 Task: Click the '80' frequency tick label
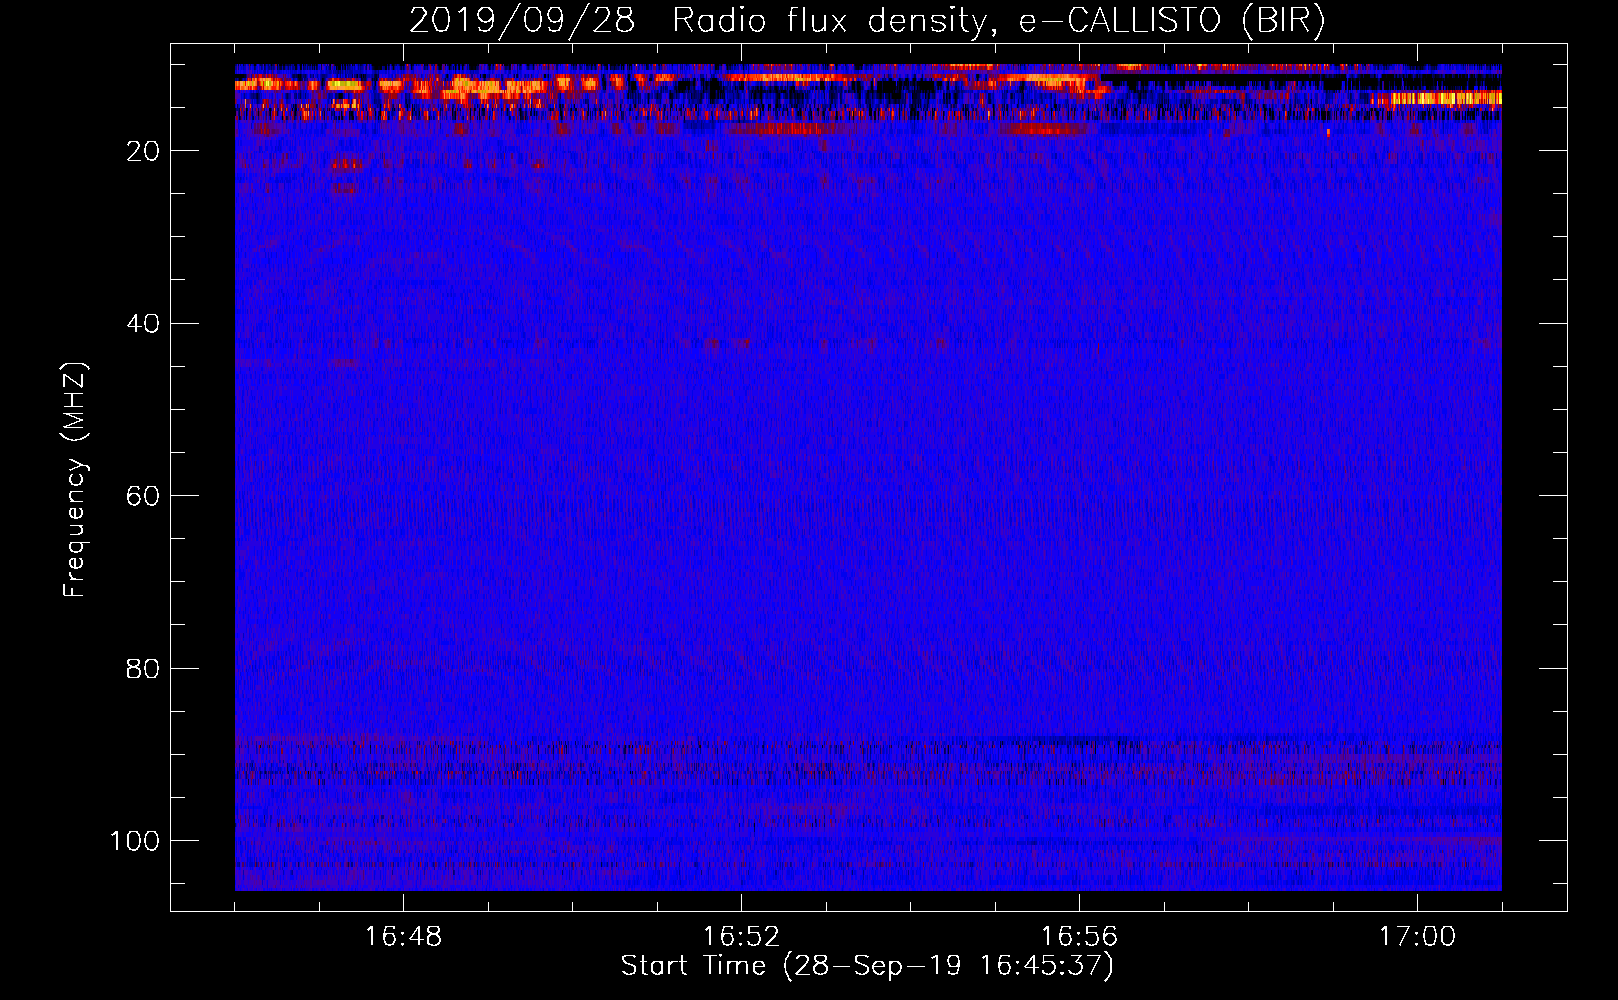[144, 668]
